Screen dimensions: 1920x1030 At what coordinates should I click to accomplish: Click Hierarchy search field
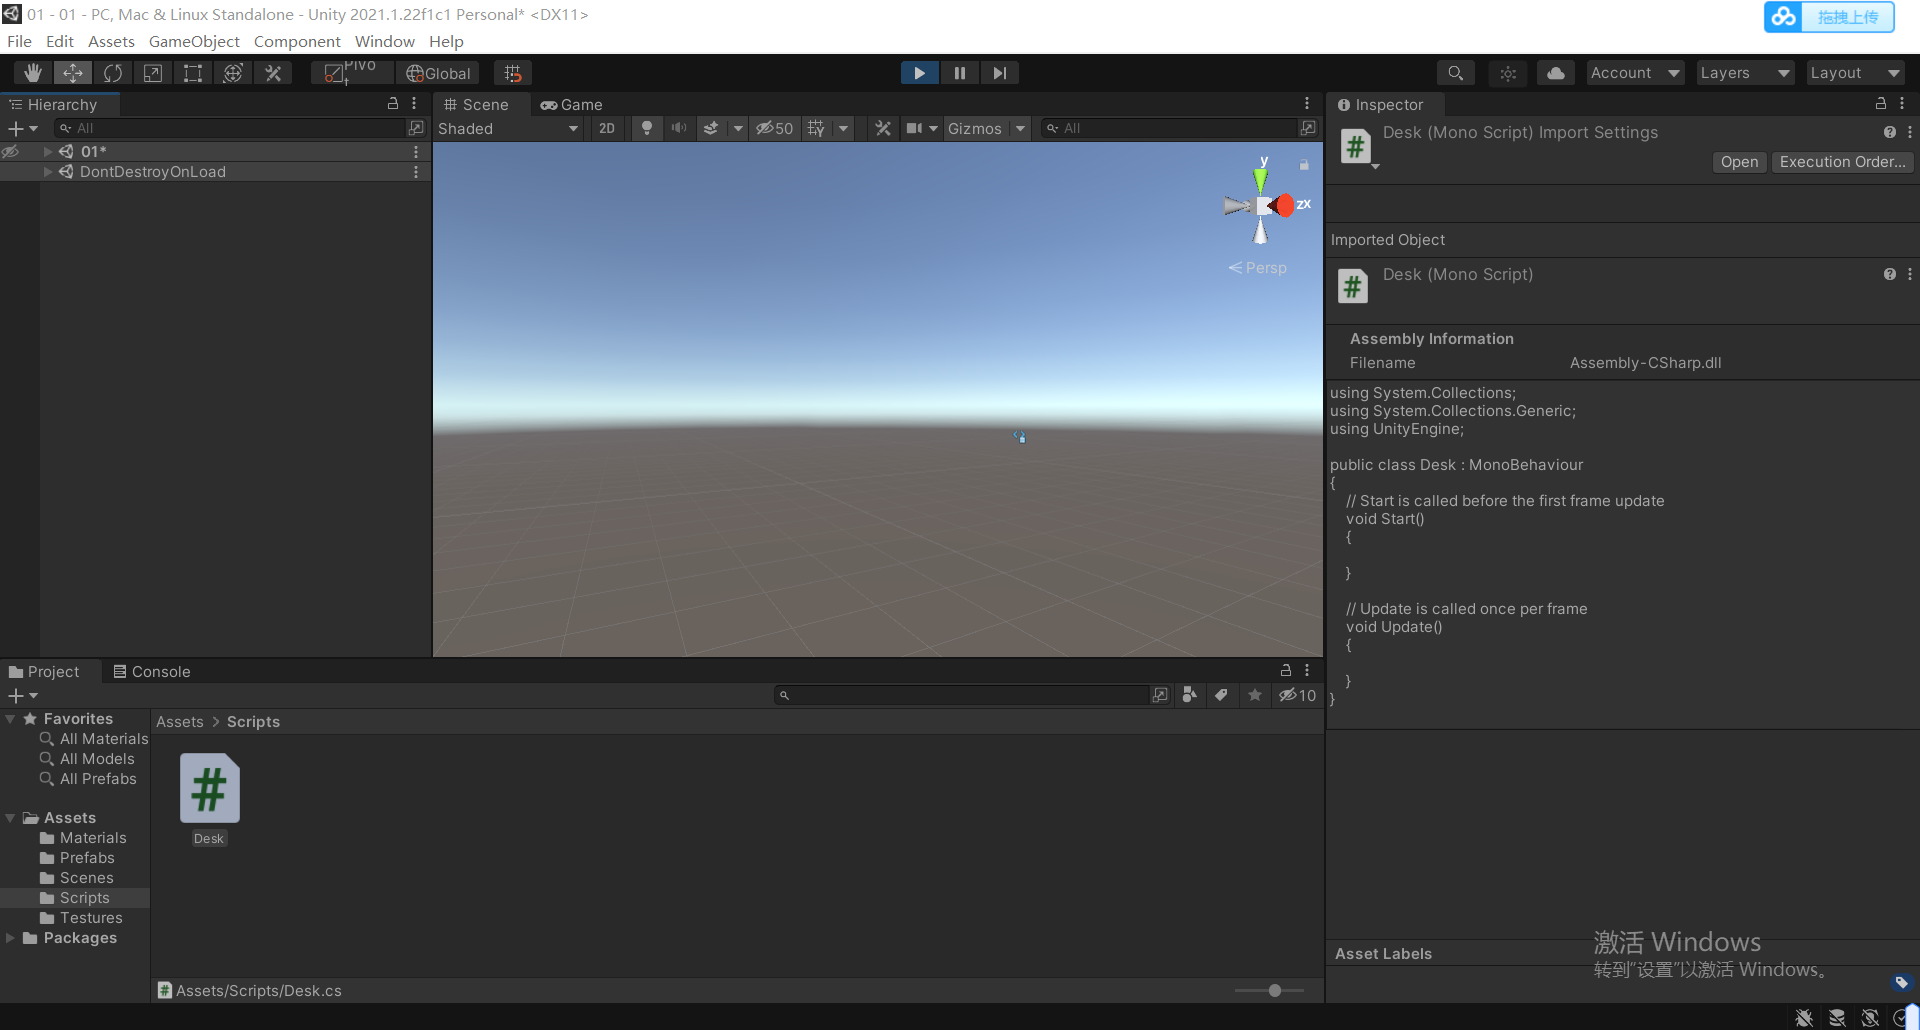(231, 128)
